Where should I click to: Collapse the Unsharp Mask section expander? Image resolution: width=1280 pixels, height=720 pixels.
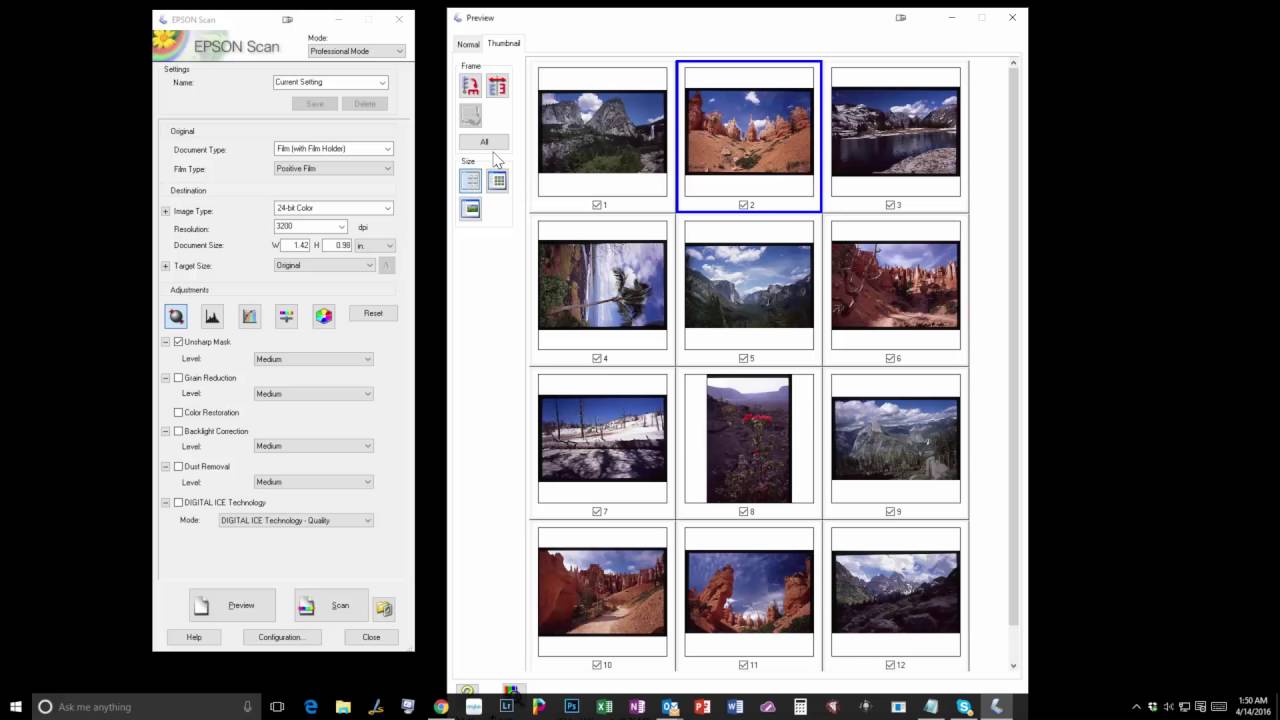tap(166, 342)
